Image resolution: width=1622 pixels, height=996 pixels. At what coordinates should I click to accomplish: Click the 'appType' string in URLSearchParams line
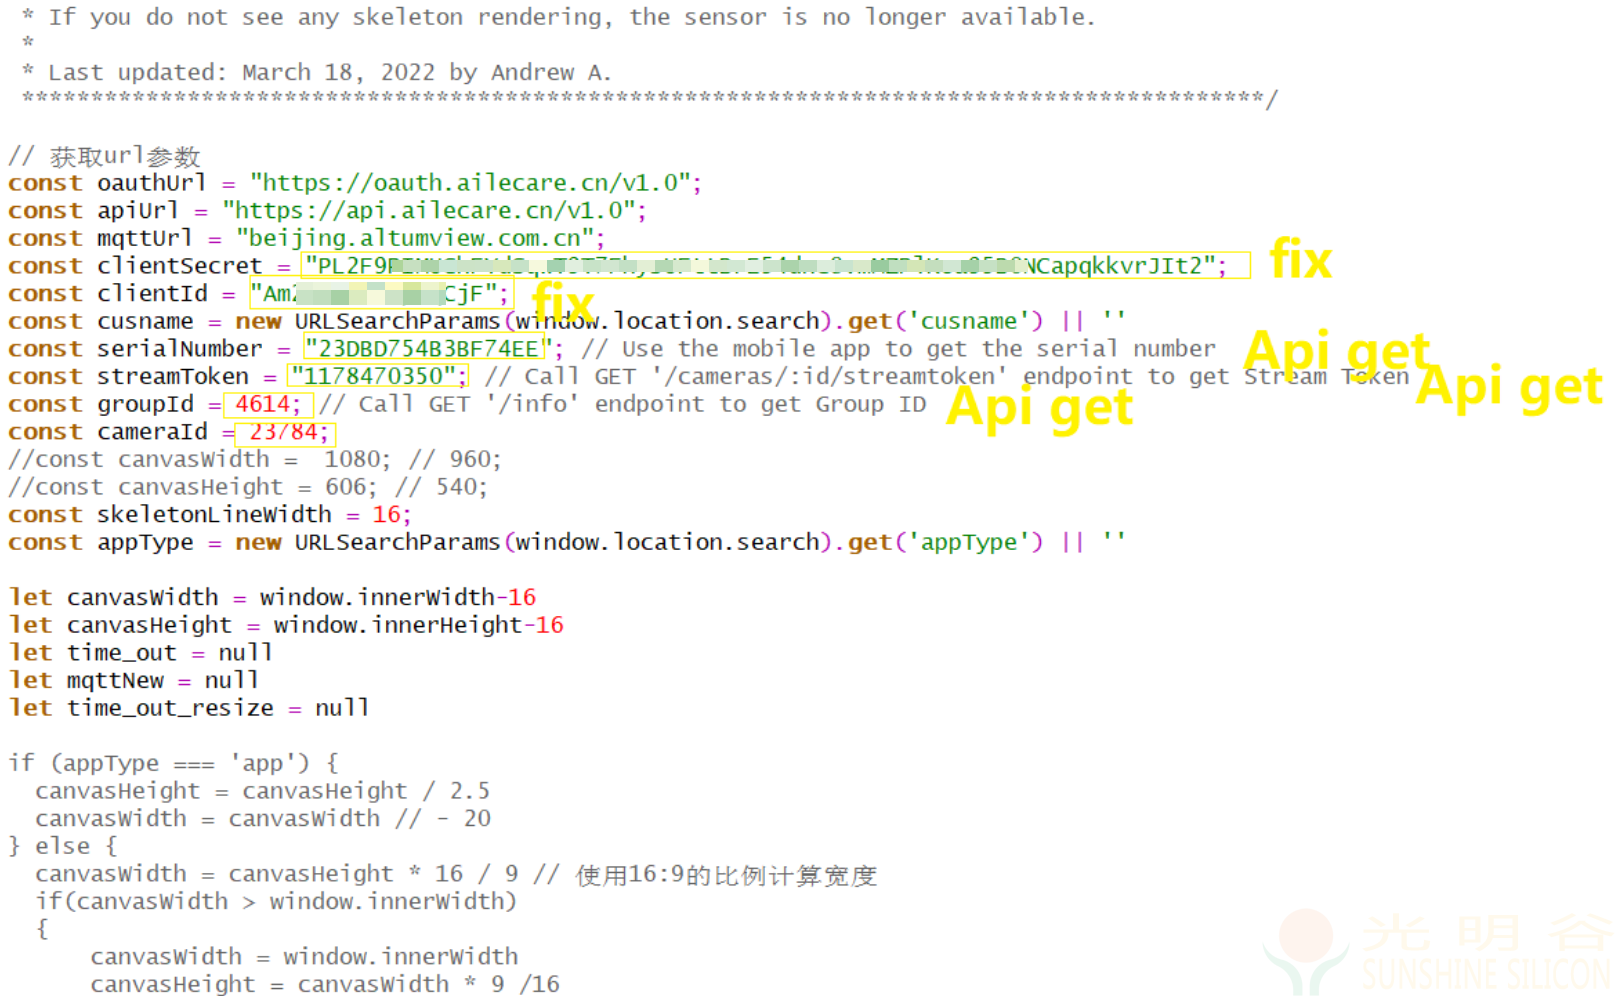click(x=968, y=542)
